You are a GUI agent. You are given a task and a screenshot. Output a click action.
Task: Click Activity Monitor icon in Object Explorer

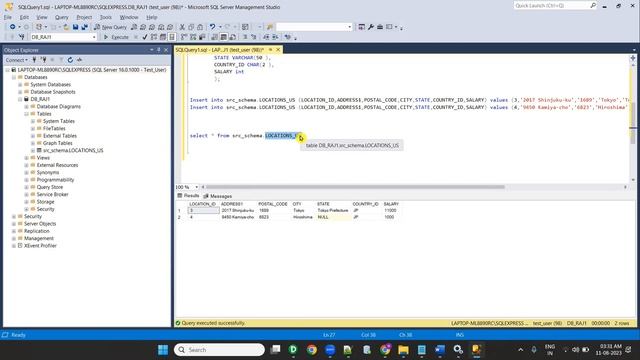click(79, 60)
